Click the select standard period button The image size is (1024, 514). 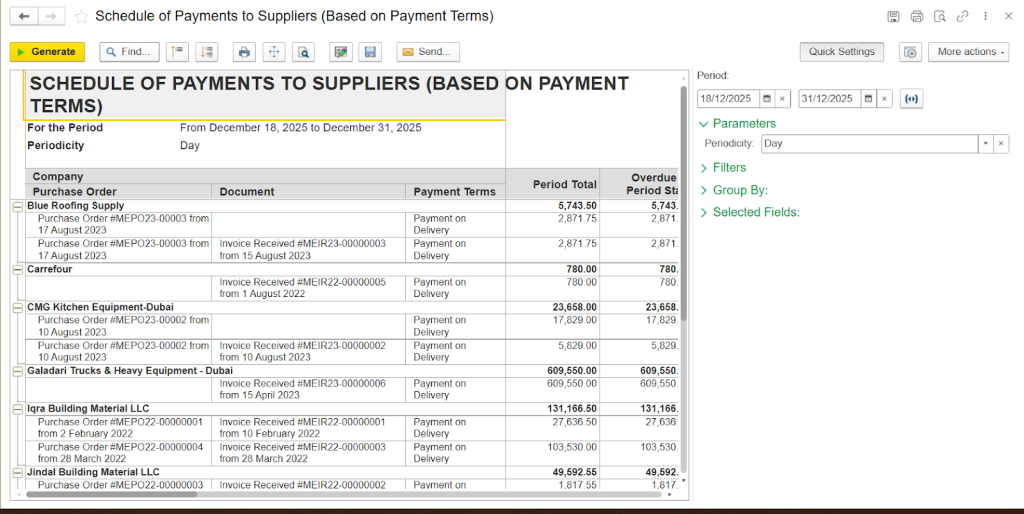912,99
